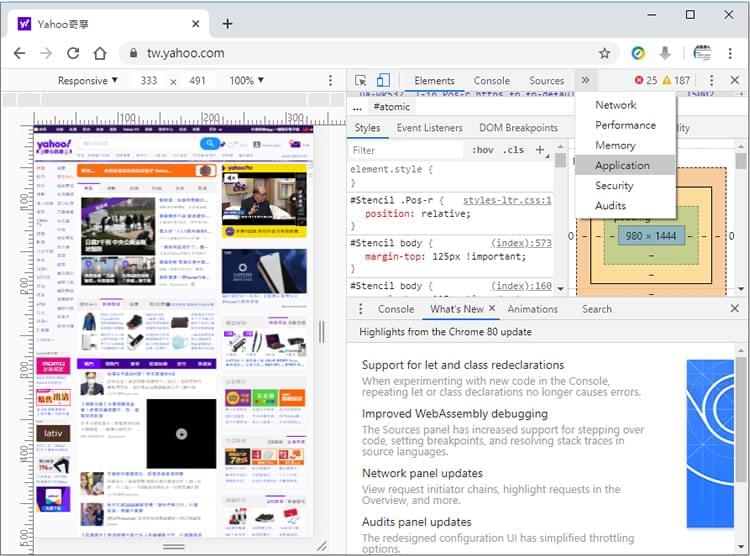Switch to the Elements tab
750x556 pixels.
[x=434, y=80]
